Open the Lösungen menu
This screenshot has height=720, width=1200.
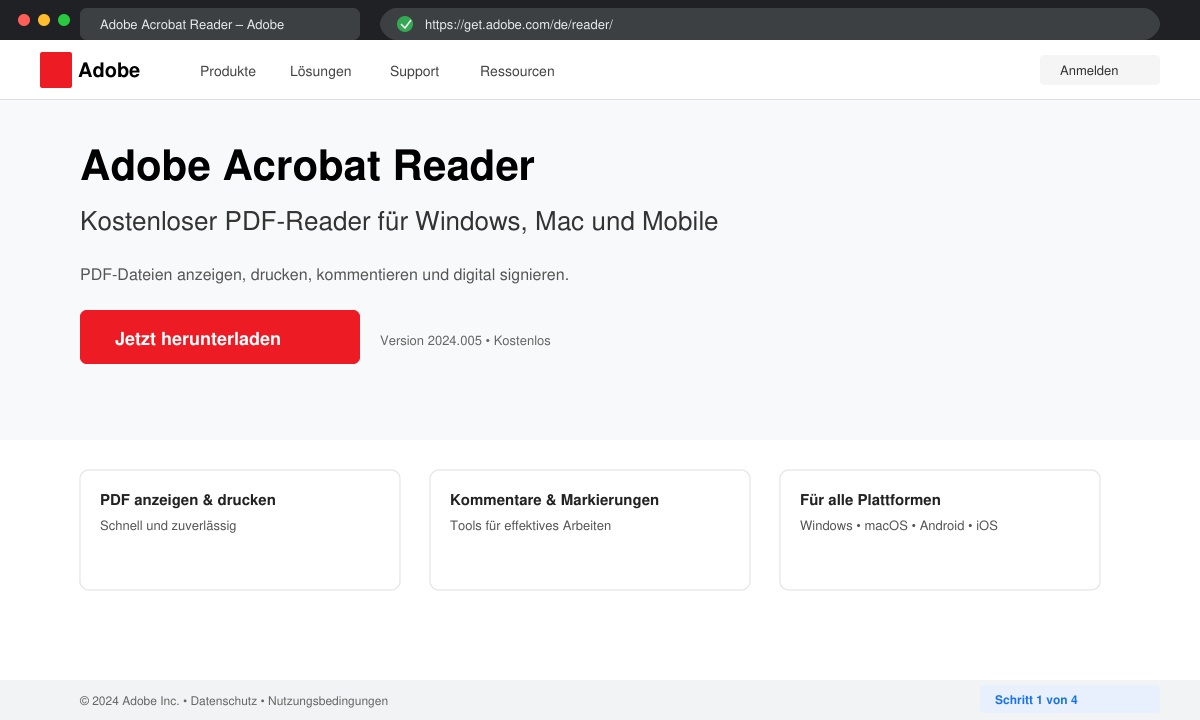[x=321, y=71]
